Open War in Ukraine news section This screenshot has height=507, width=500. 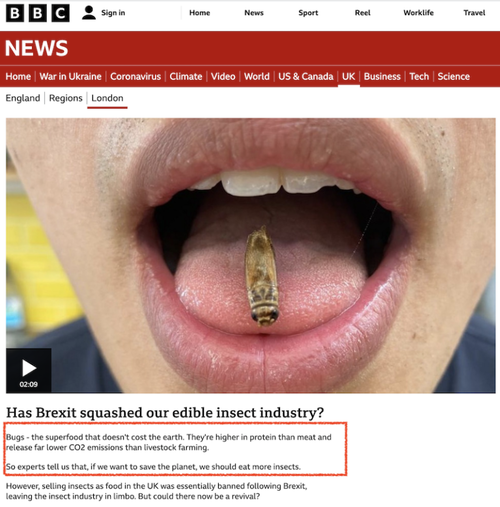tap(70, 77)
